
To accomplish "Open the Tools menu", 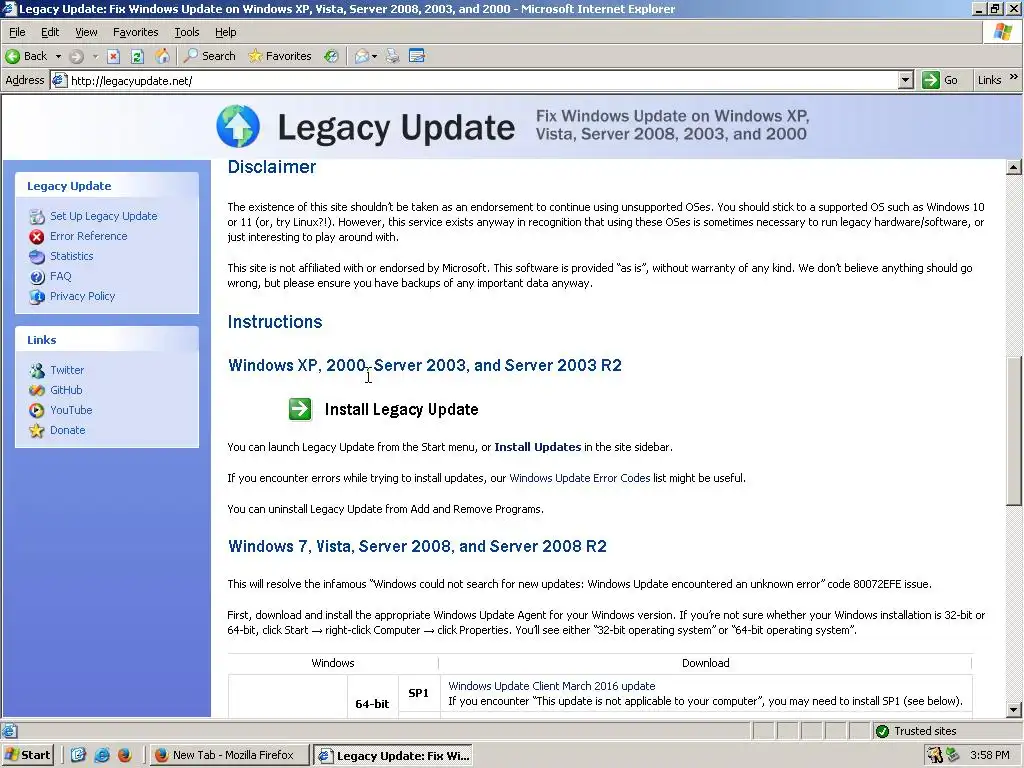I will tap(186, 32).
